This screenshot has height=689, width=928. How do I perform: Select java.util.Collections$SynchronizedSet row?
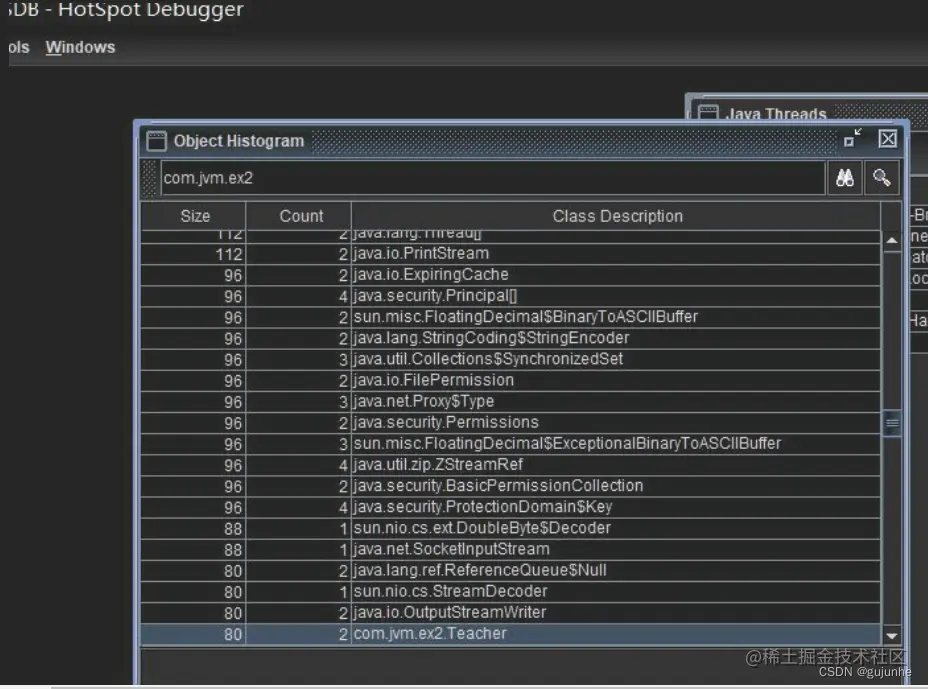tap(511, 359)
